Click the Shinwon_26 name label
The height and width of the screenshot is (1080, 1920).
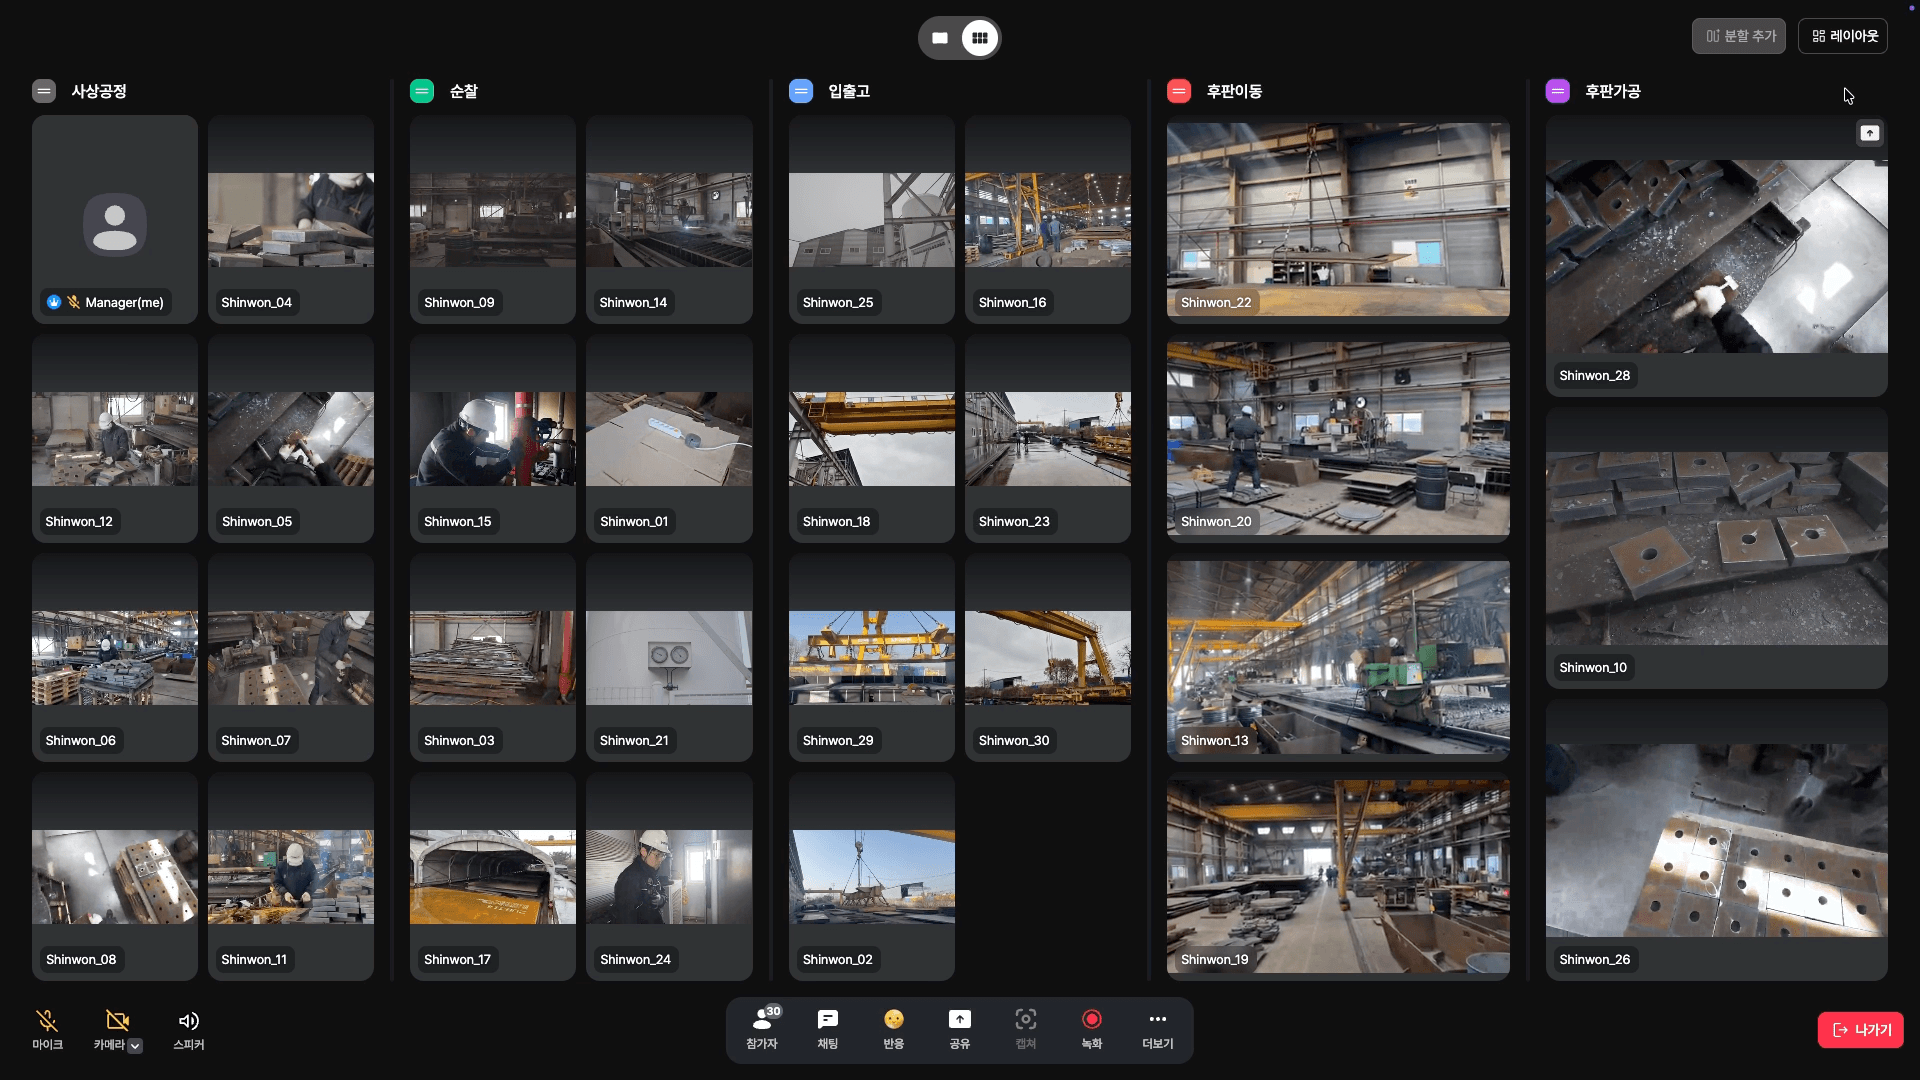click(1595, 960)
